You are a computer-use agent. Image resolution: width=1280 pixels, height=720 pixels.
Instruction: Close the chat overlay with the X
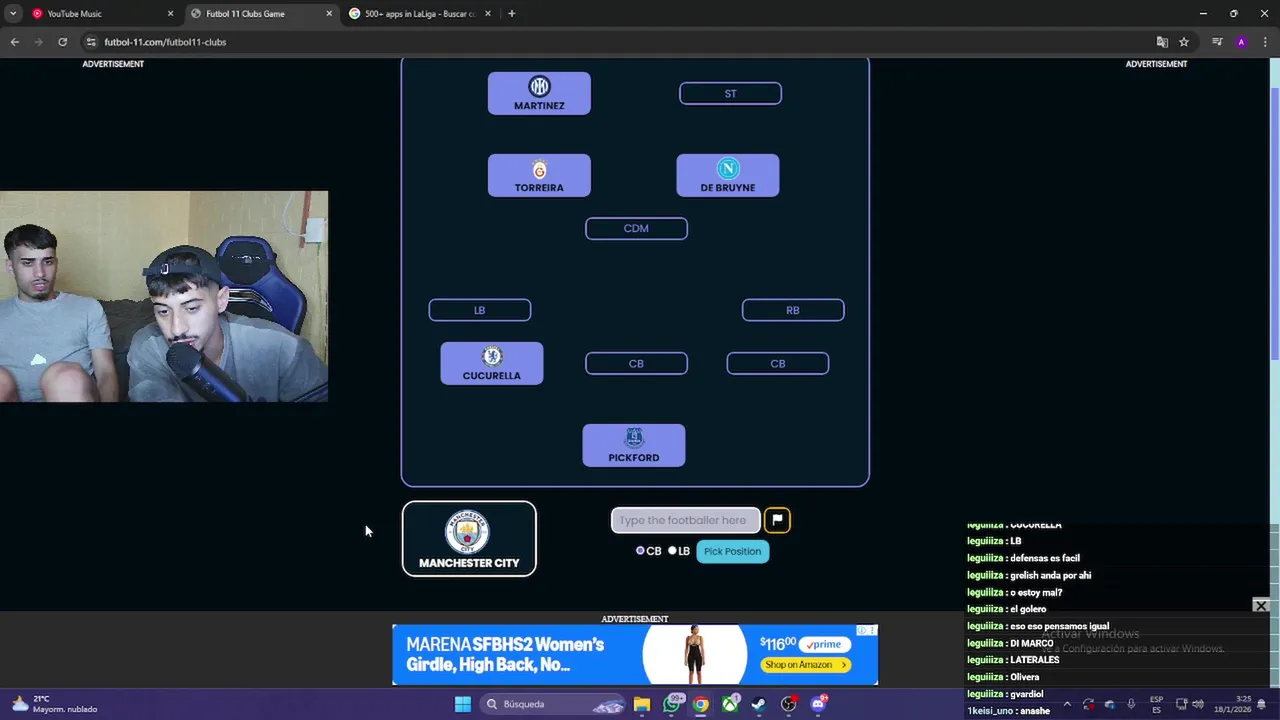[x=1261, y=606]
